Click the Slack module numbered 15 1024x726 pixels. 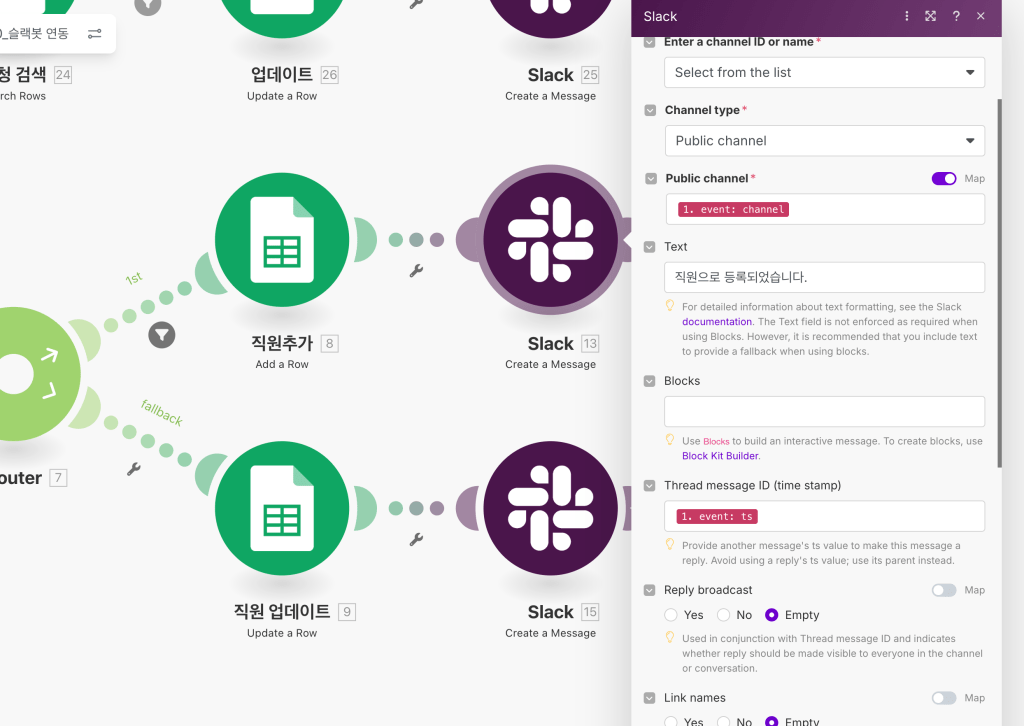pos(550,510)
